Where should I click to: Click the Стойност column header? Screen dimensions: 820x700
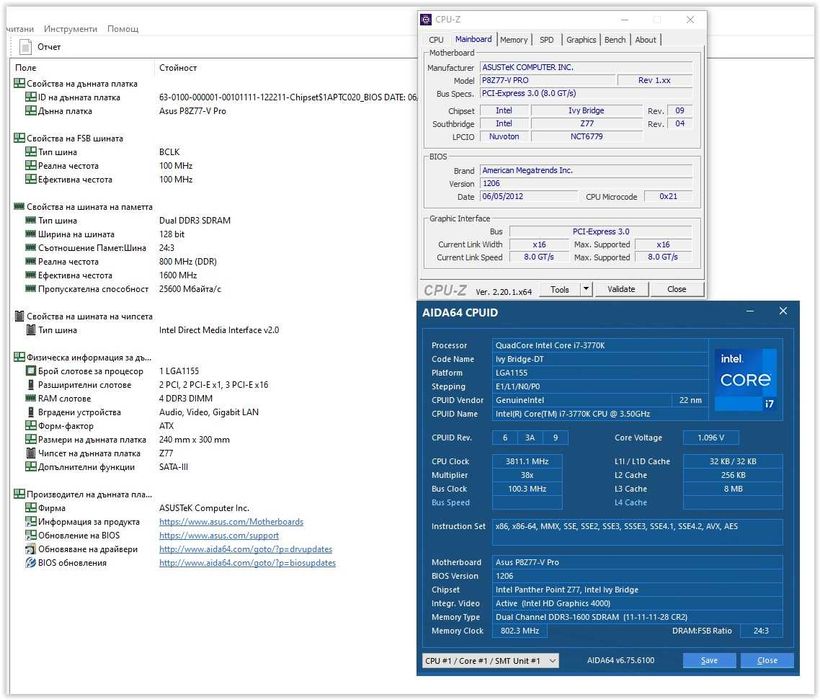(x=178, y=67)
